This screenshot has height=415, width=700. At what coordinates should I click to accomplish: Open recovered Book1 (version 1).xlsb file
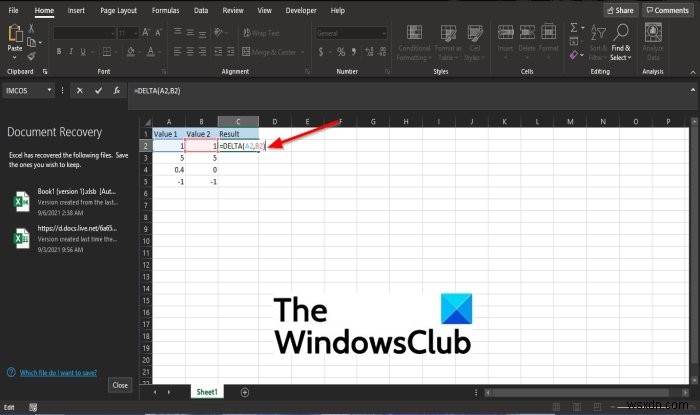[67, 202]
